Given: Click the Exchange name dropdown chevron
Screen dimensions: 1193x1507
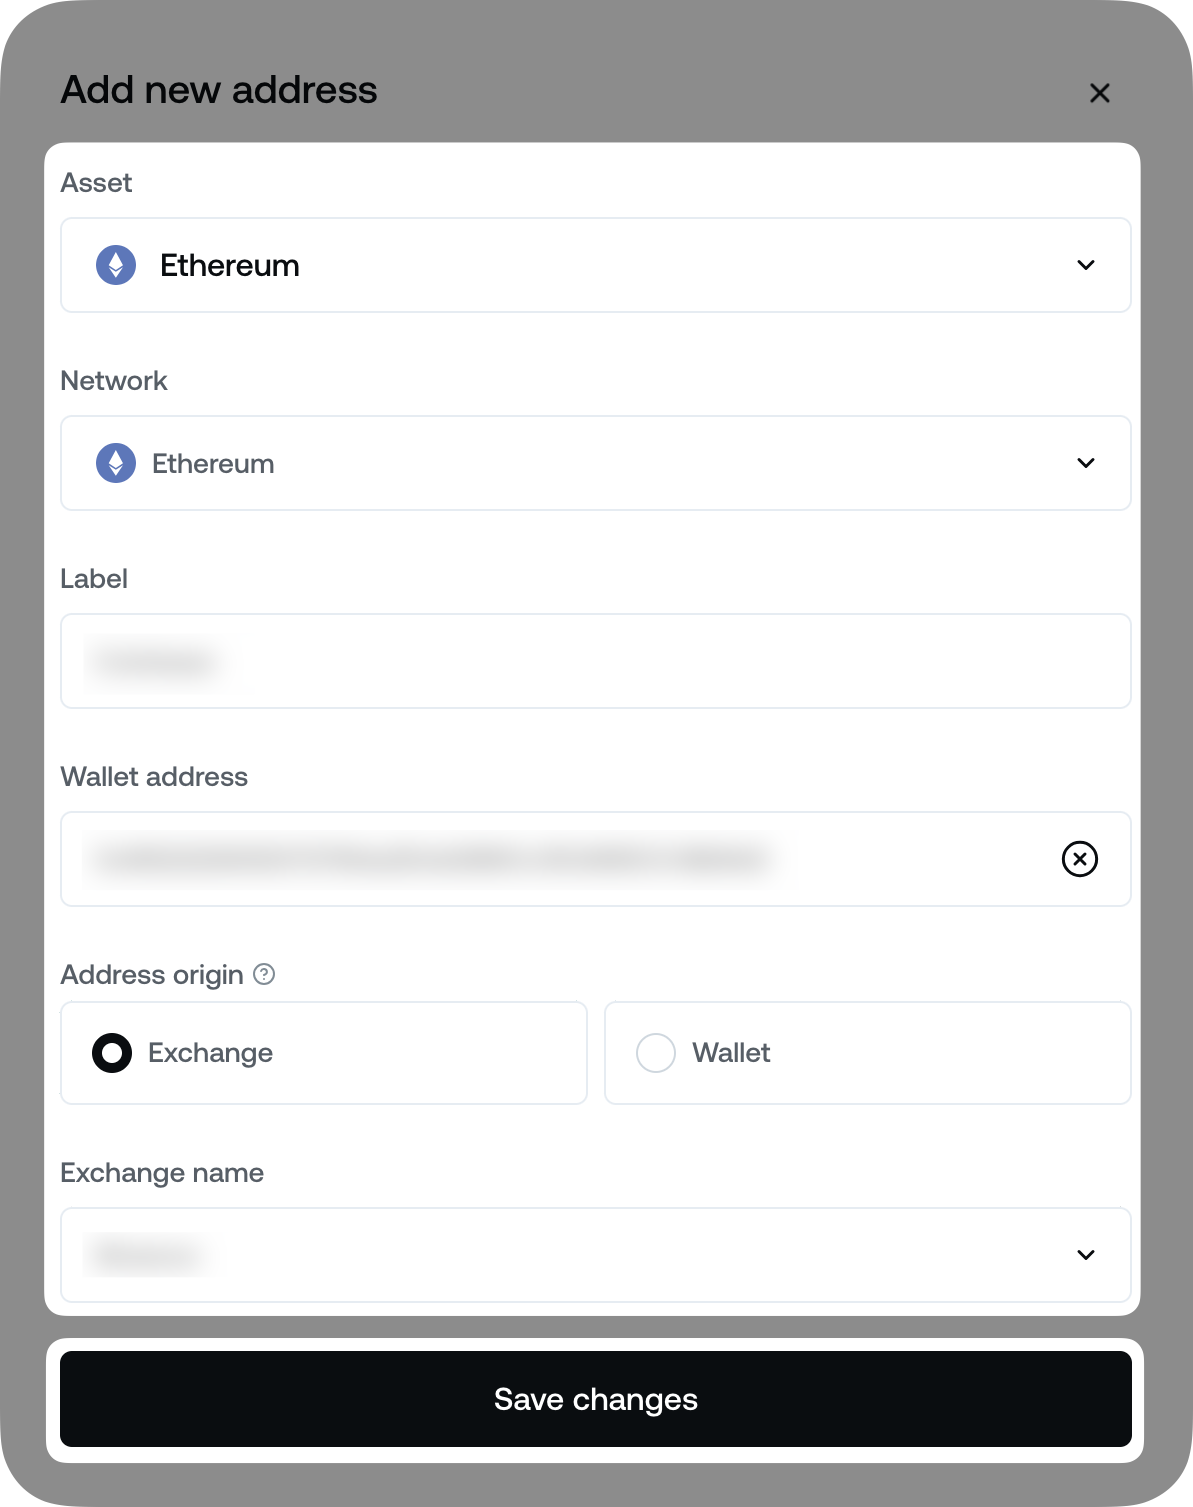Looking at the screenshot, I should pyautogui.click(x=1086, y=1255).
